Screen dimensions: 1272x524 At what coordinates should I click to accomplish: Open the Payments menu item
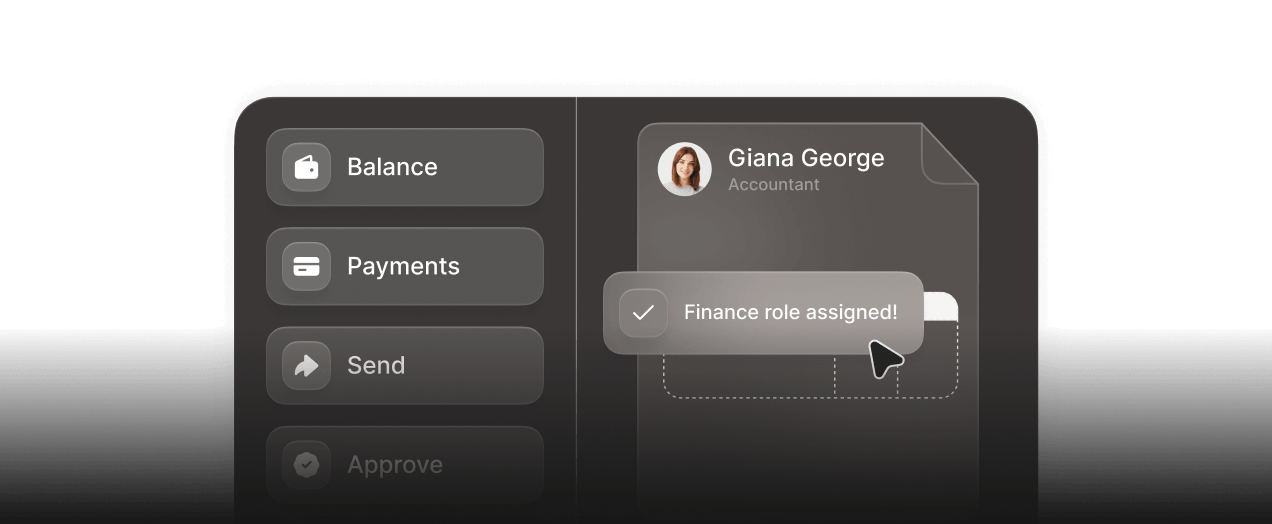coord(405,266)
